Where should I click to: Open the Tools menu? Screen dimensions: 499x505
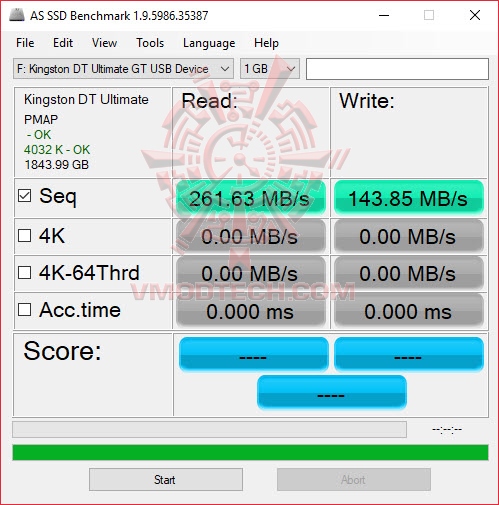point(150,43)
